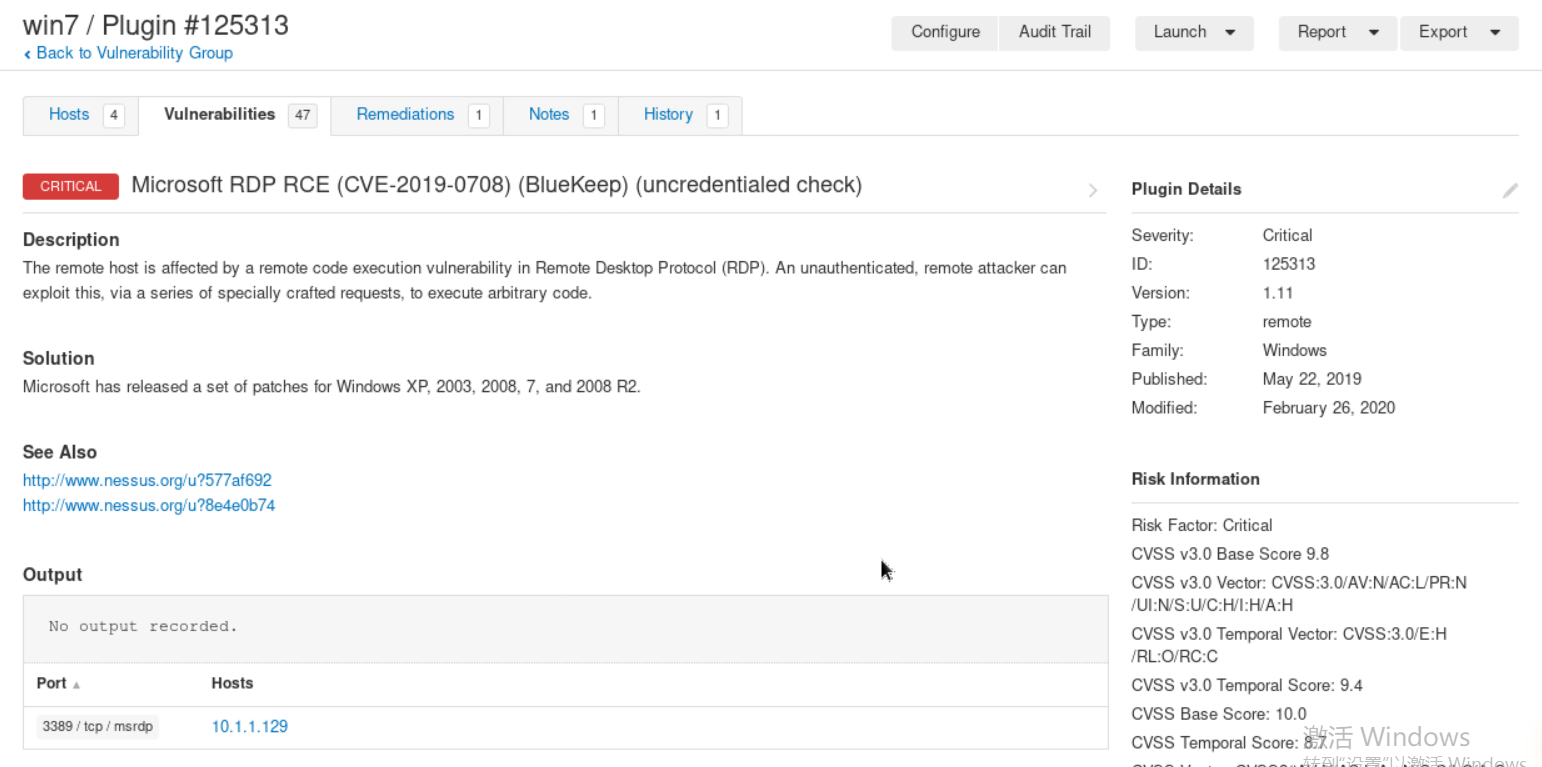The width and height of the screenshot is (1542, 767).
Task: Click the CRITICAL severity badge
Action: (71, 186)
